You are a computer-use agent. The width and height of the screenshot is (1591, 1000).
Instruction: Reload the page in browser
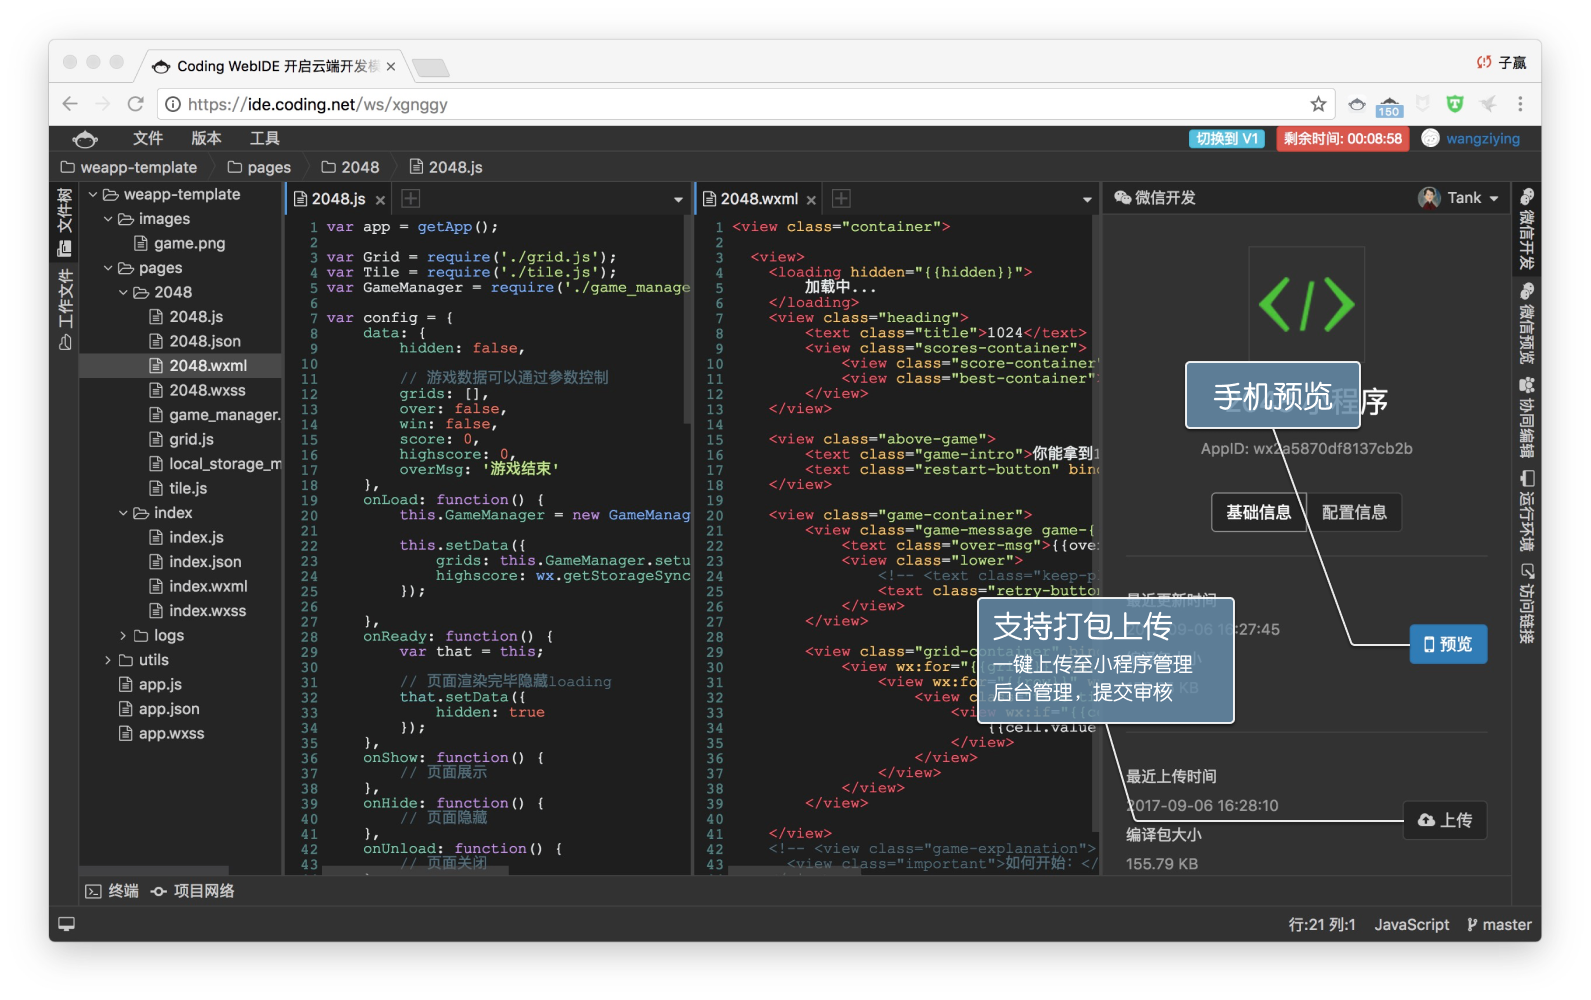click(x=136, y=104)
